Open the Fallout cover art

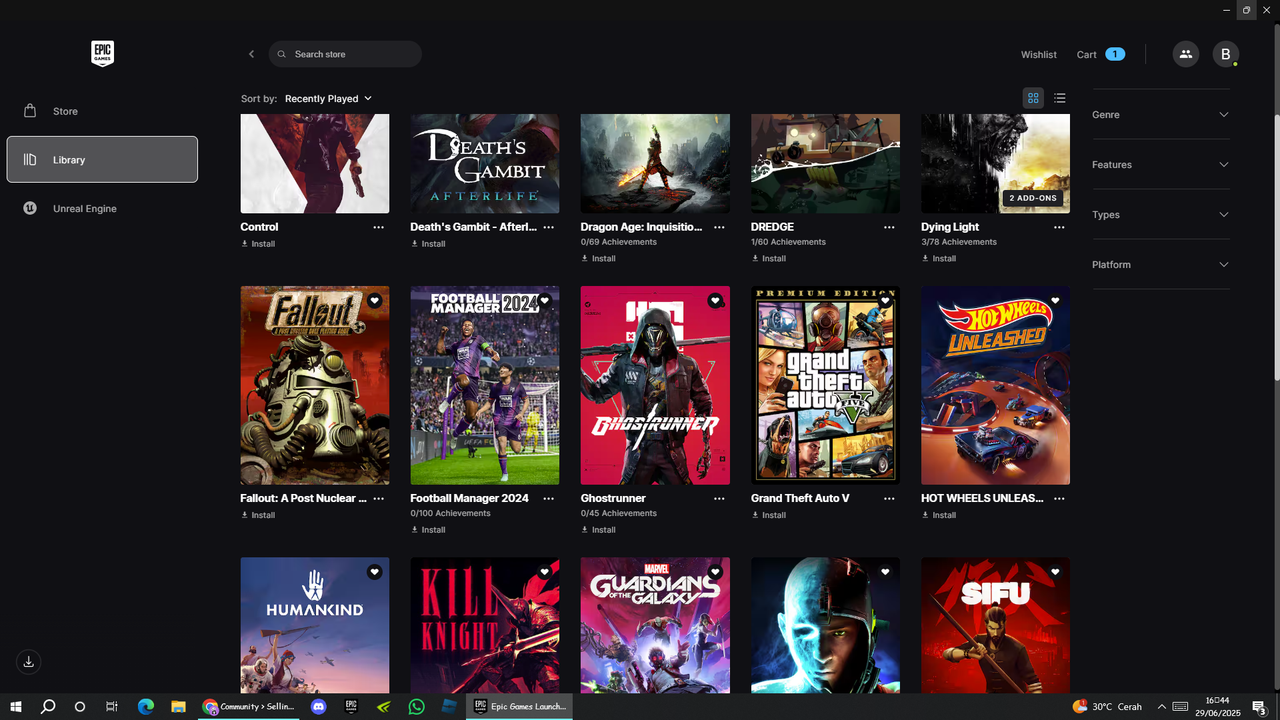pos(315,386)
